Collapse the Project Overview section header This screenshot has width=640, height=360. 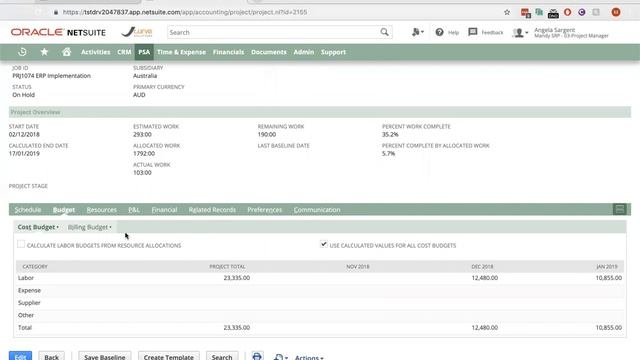point(320,112)
